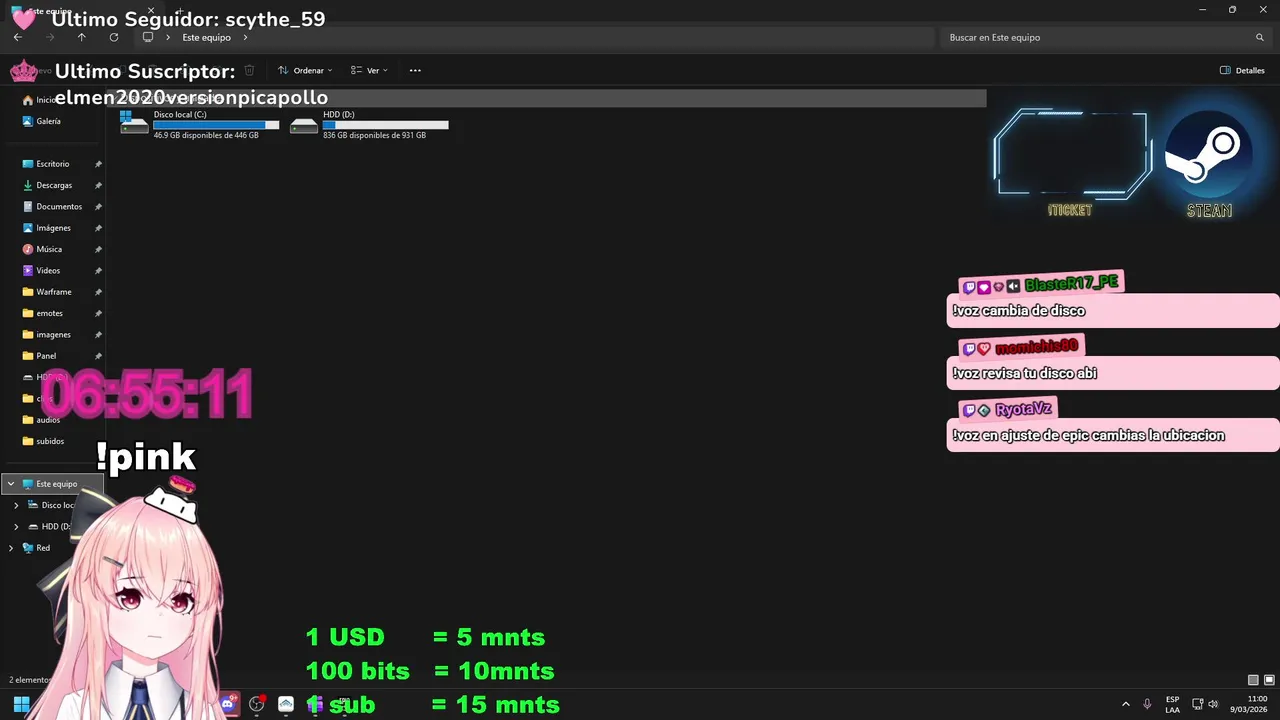
Task: Collapse the Este equipo tree node
Action: pos(11,484)
